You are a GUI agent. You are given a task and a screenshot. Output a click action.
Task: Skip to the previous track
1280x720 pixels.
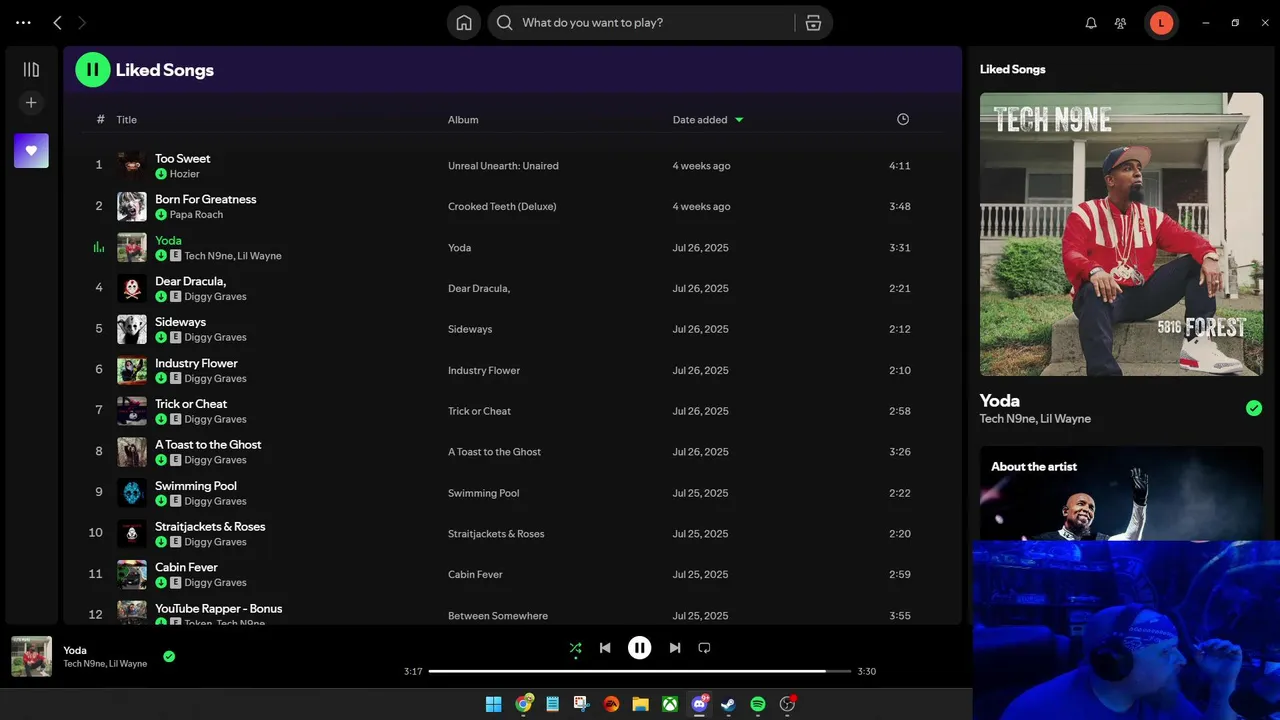pyautogui.click(x=605, y=648)
